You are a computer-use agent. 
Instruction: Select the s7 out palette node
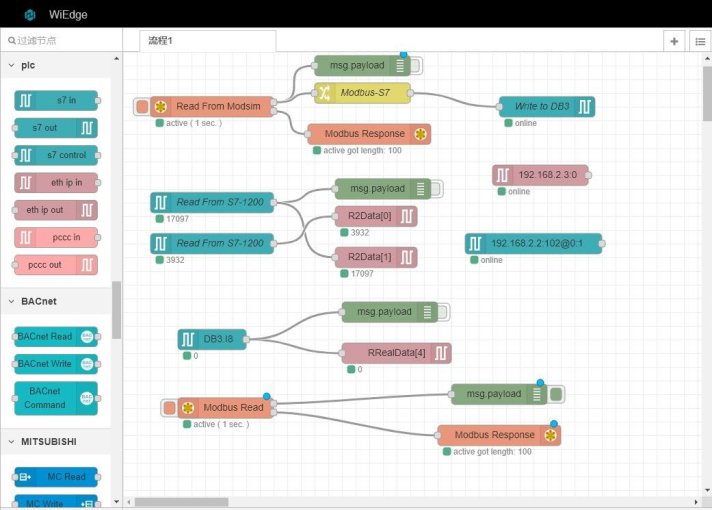pos(56,128)
